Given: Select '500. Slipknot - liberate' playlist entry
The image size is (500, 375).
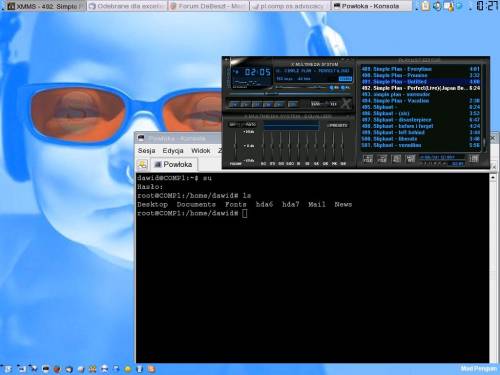Looking at the screenshot, I should (421, 139).
